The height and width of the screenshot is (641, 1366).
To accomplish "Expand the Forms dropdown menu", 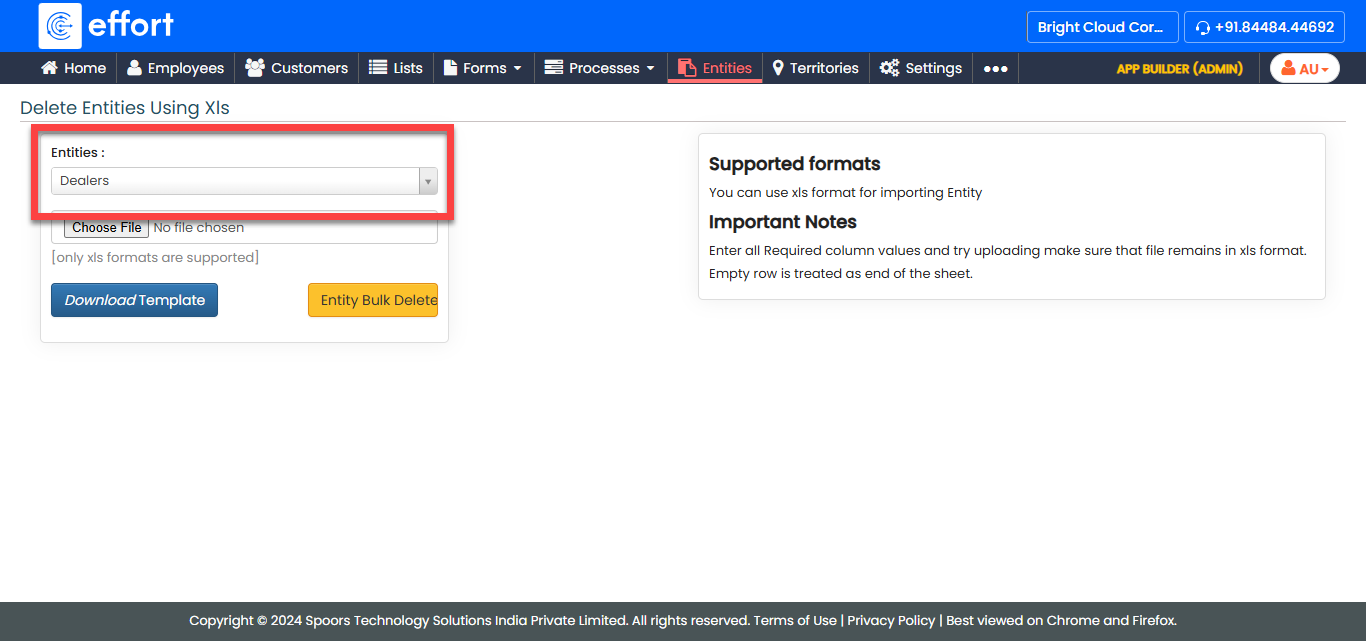I will [x=484, y=68].
